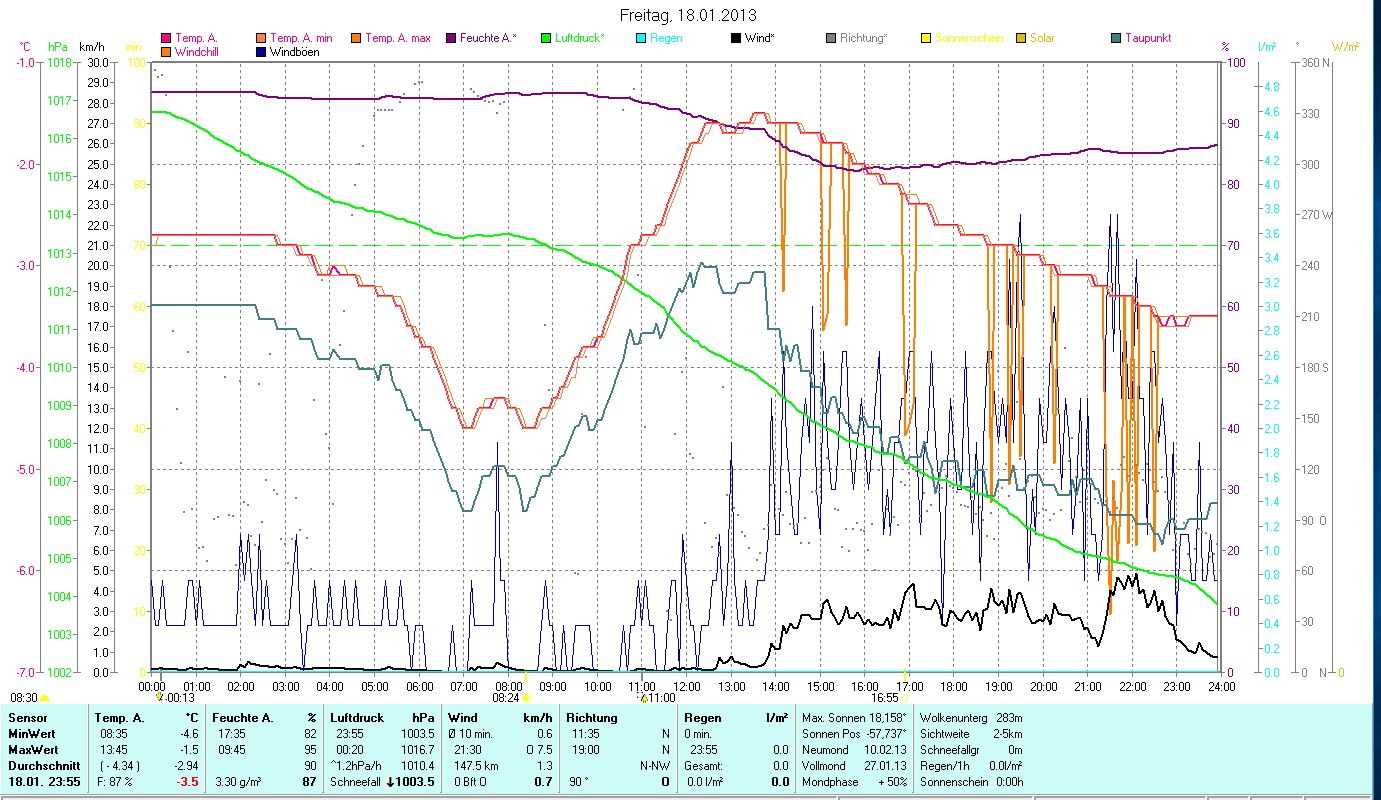This screenshot has height=800, width=1381.
Task: Click the sunset sun icon beside 16:55
Action: click(906, 698)
